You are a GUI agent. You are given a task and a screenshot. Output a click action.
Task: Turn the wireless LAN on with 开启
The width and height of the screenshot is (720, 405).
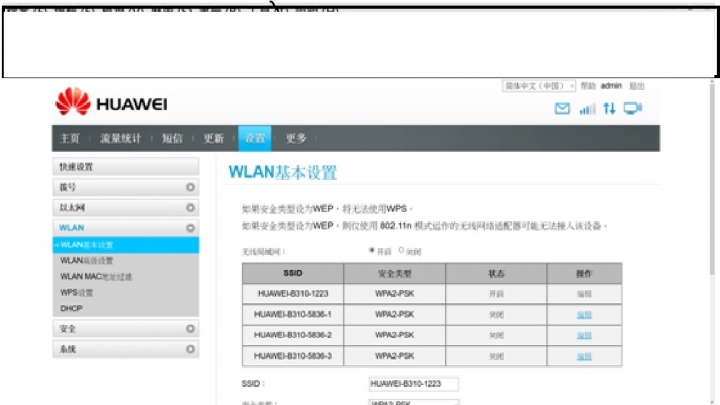click(371, 251)
